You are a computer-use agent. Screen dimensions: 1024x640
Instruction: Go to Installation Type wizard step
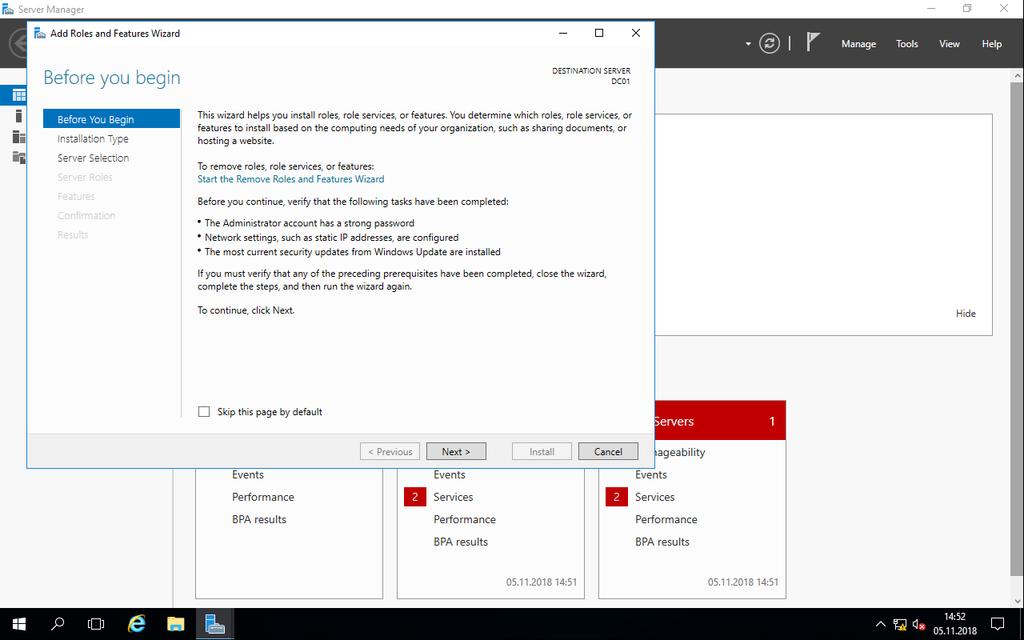pos(93,138)
